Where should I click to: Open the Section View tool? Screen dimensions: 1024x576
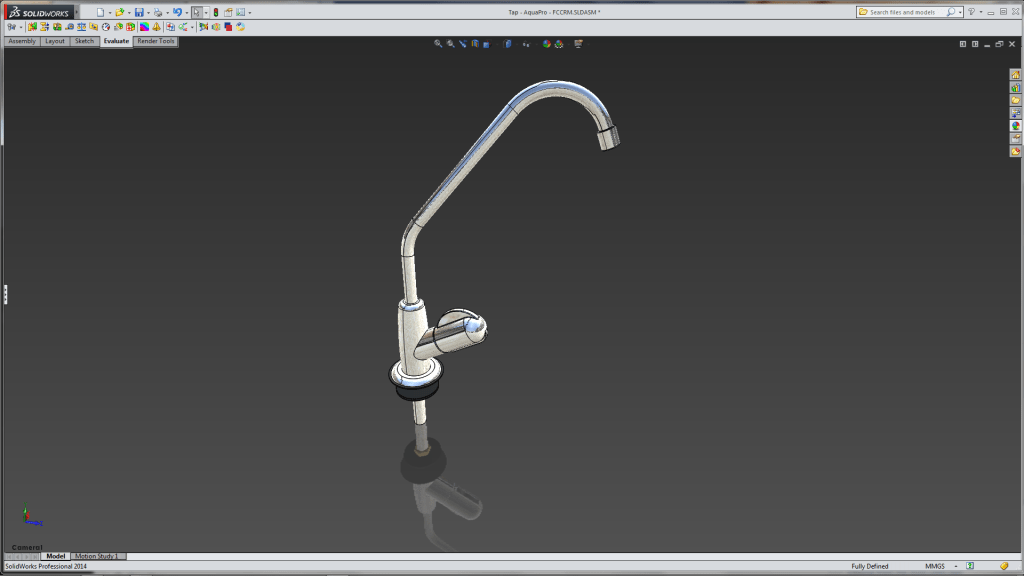475,43
